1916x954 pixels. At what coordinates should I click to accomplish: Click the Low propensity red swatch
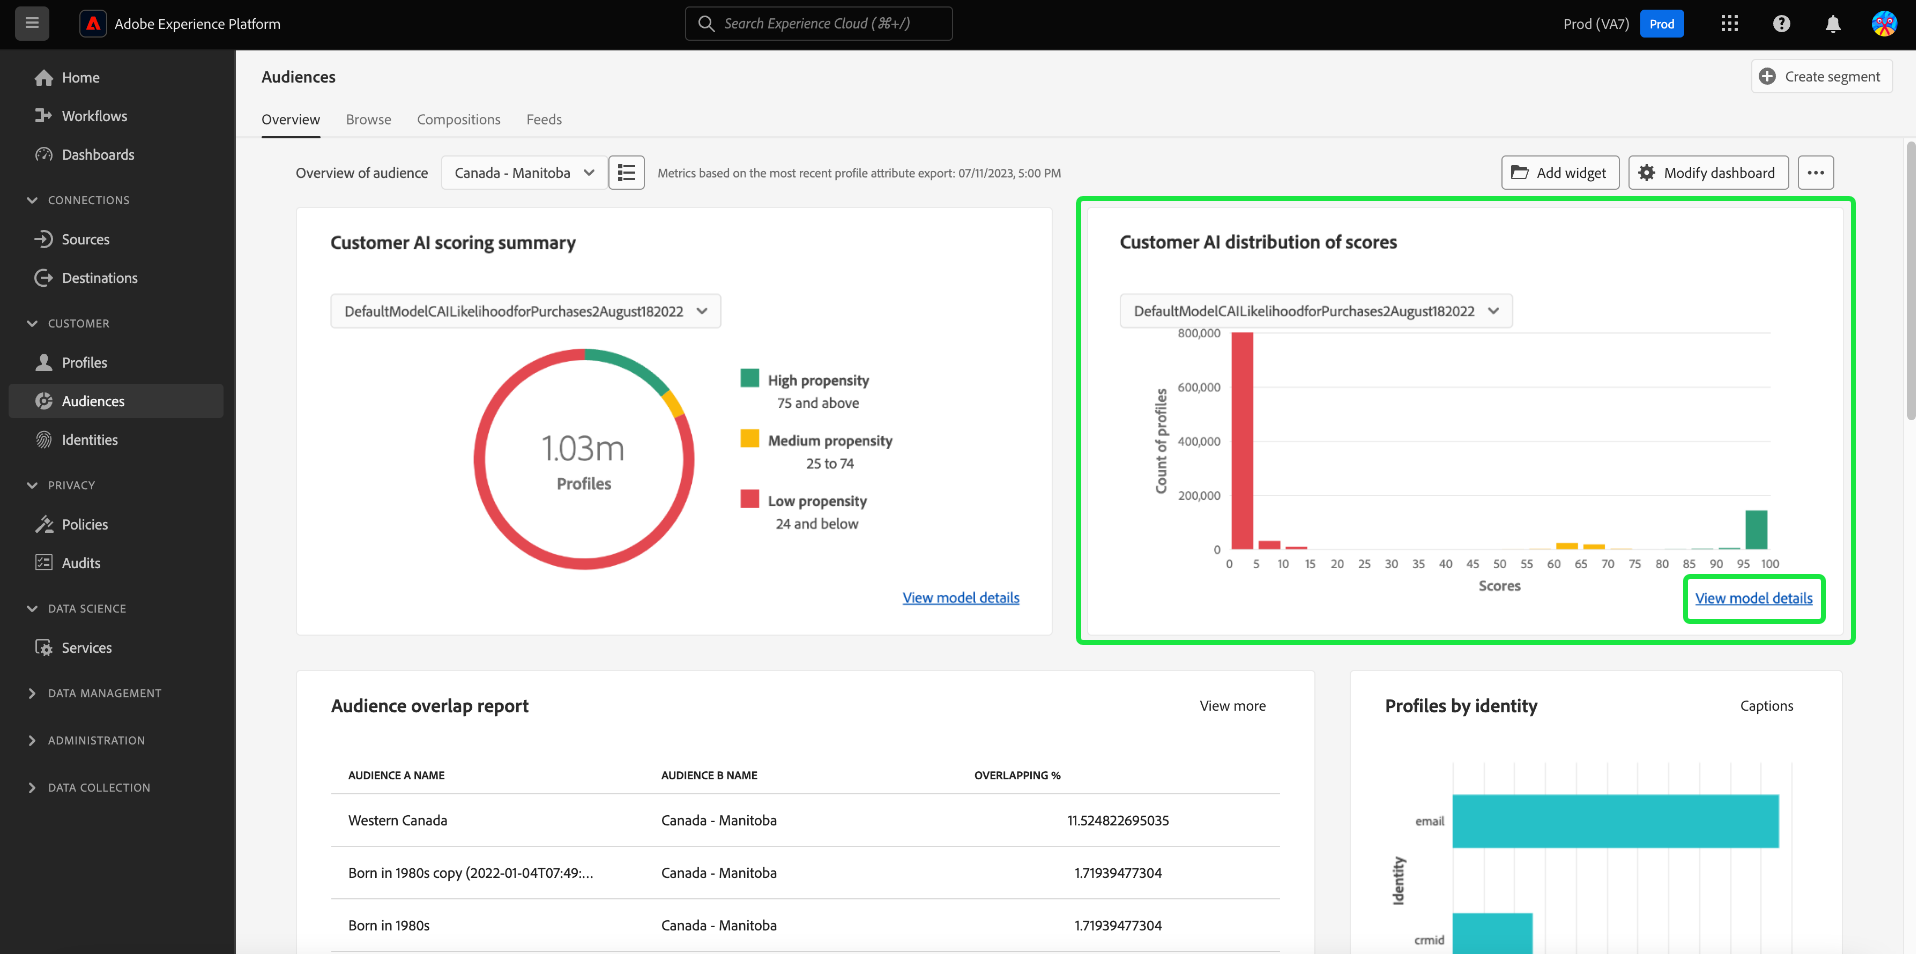click(750, 498)
